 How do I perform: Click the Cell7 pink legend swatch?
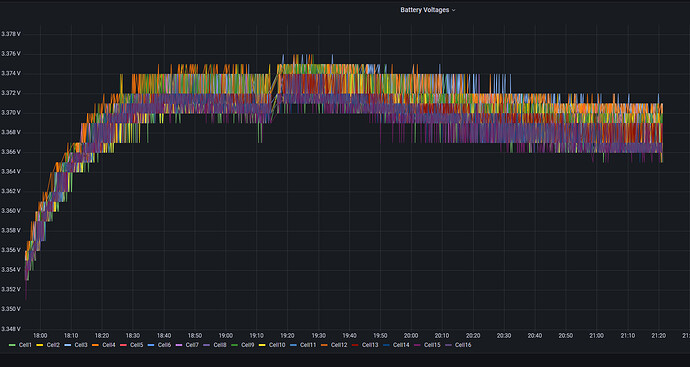[x=180, y=345]
